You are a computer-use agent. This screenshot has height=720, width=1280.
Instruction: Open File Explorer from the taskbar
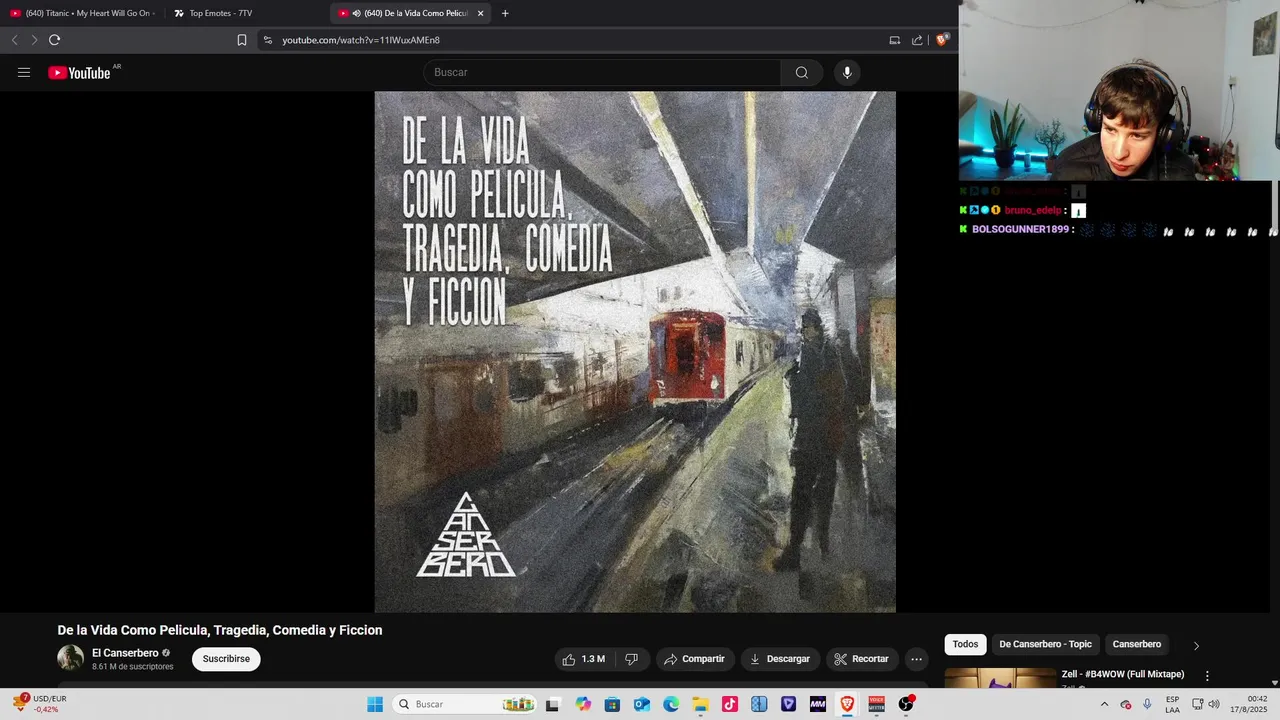(x=700, y=704)
